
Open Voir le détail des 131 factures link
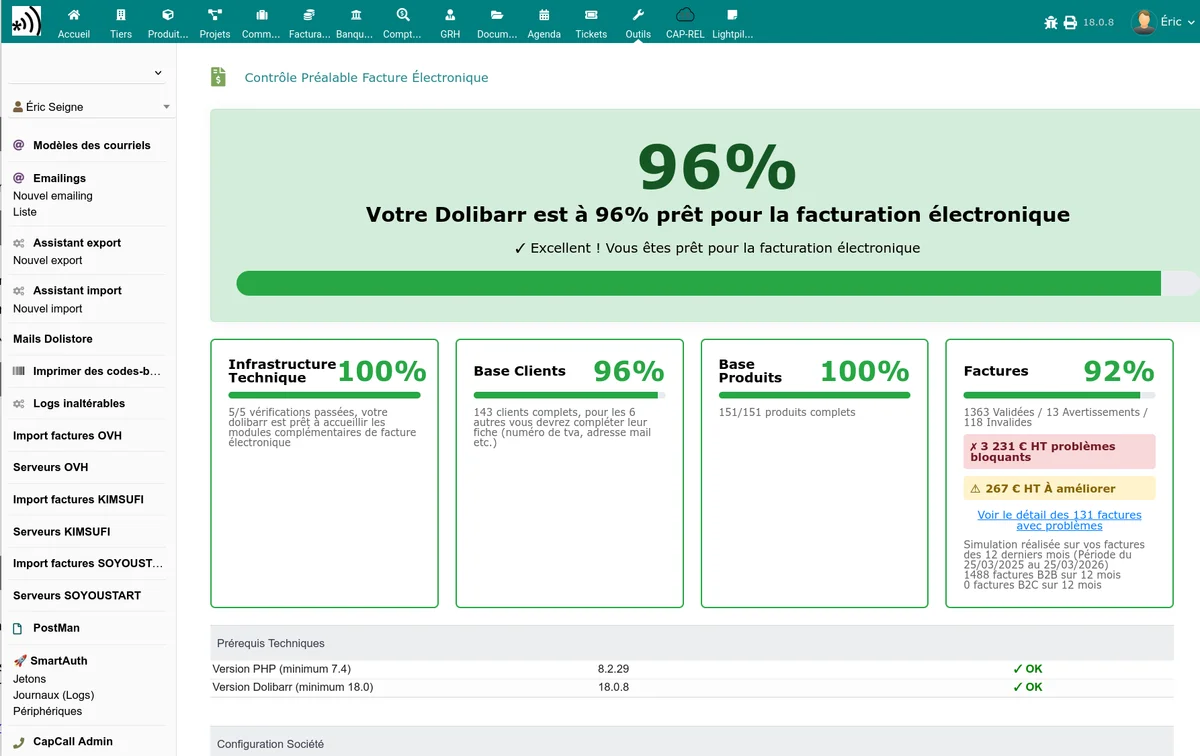point(1059,520)
